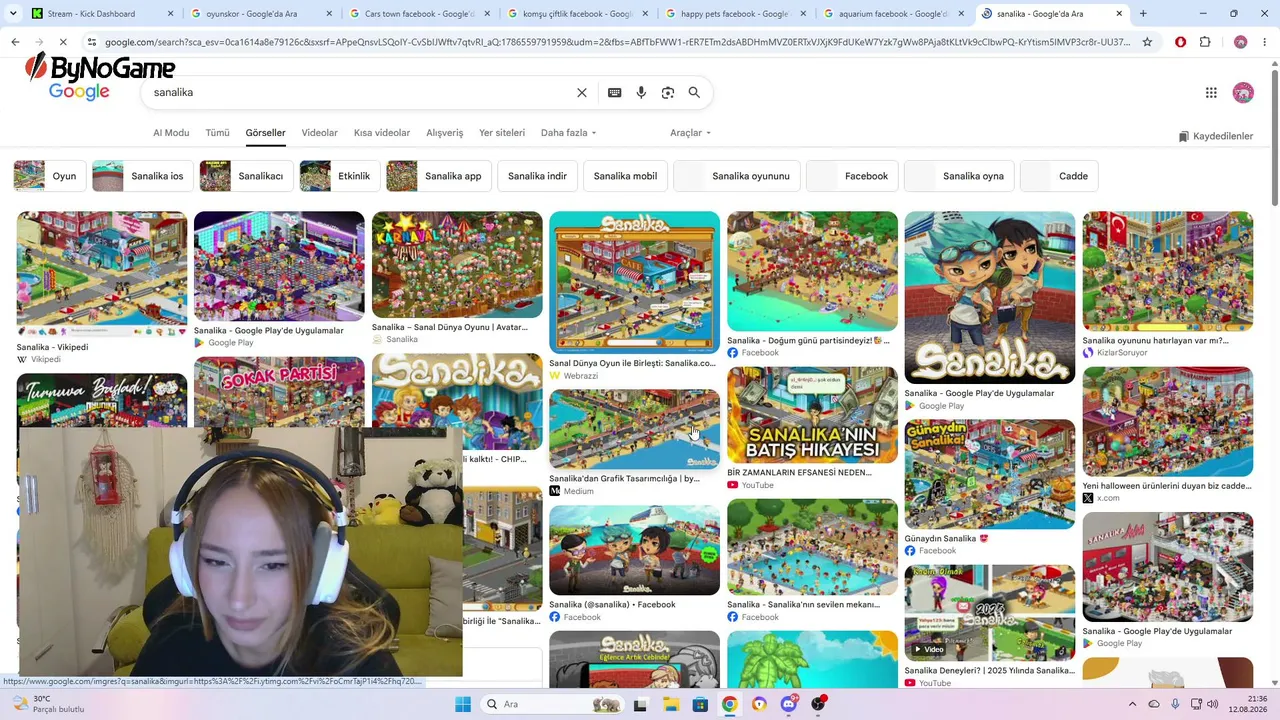Open the Sanalika'nın Batış Hikayesi YouTube thumbnail
This screenshot has height=720, width=1280.
812,415
